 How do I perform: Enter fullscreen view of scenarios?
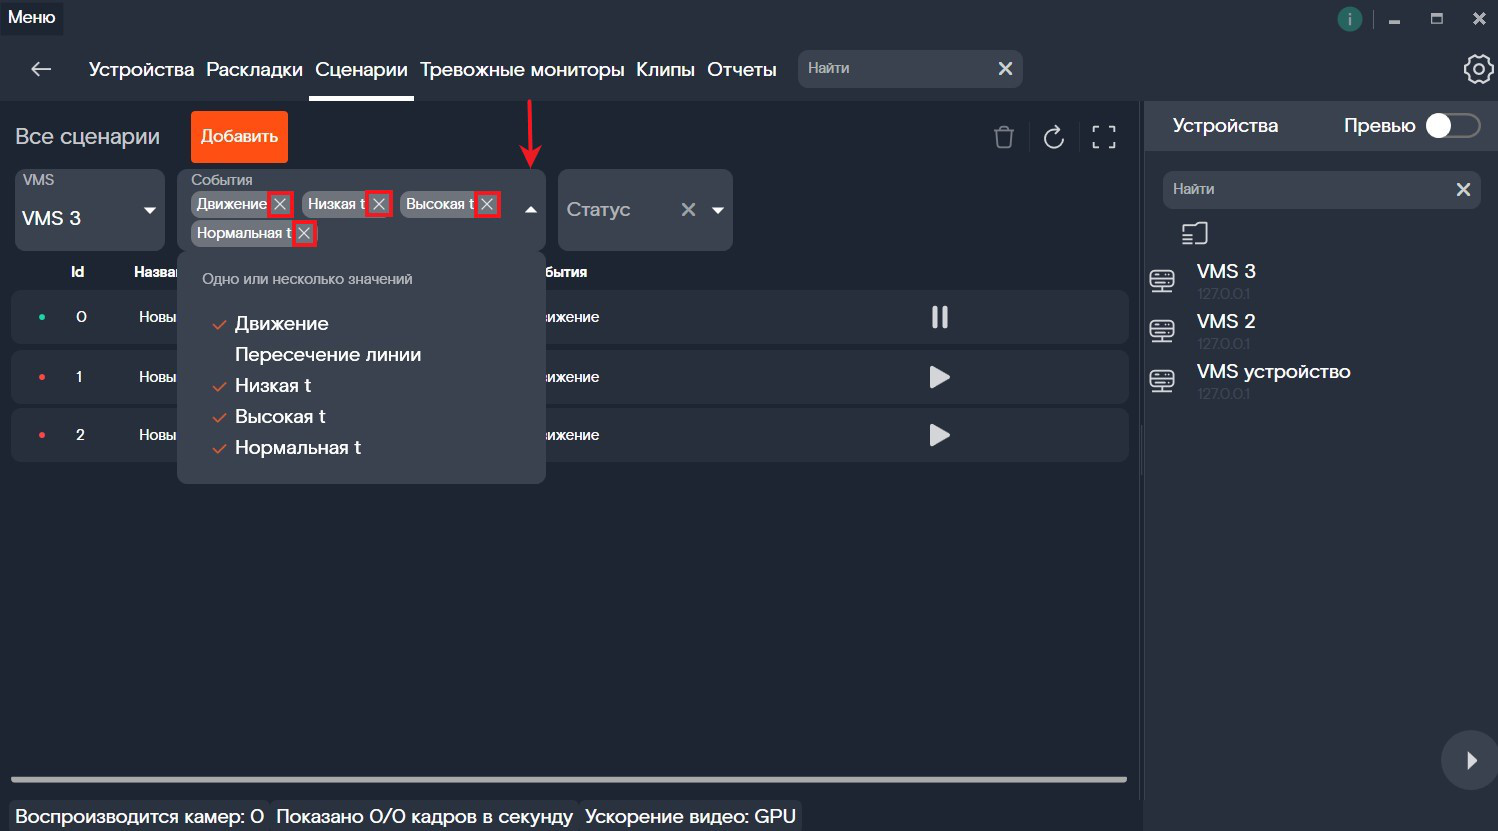1104,137
